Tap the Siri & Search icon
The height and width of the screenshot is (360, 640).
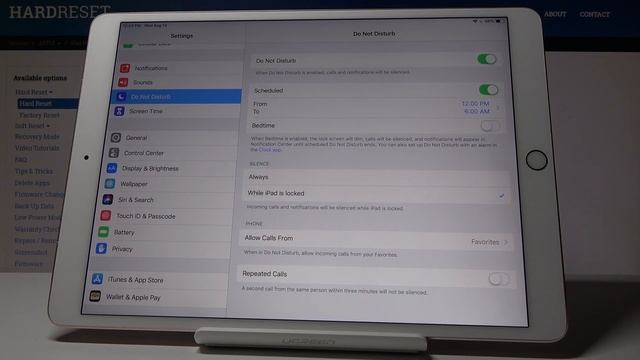(x=108, y=200)
